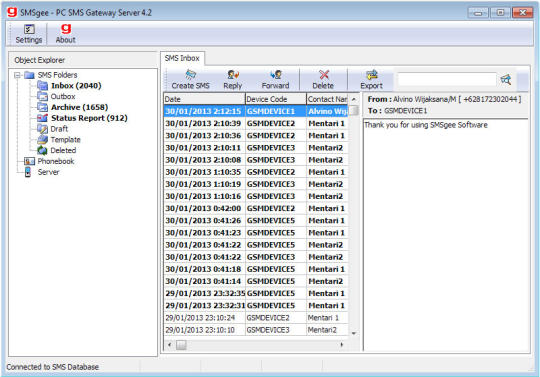Click the Create SMS icon
Screen dimensions: 540x377
190,75
